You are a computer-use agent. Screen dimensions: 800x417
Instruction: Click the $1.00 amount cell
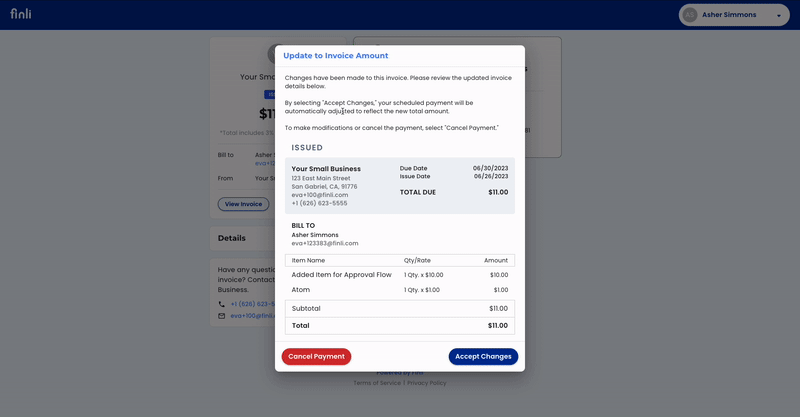click(x=501, y=290)
